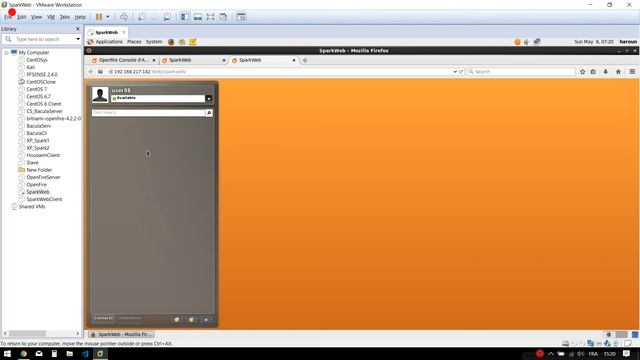Screen dimensions: 640x360
Task: Select XP_Spark1 in the library
Action: click(x=38, y=141)
